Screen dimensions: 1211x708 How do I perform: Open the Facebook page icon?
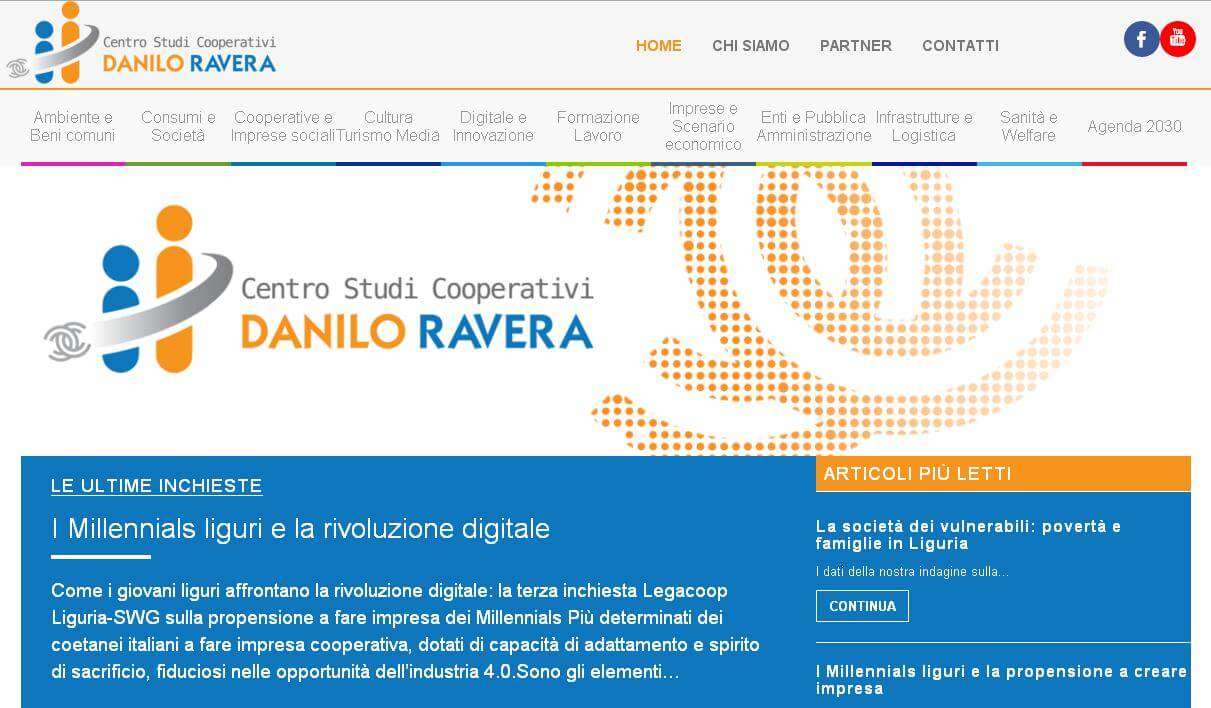pos(1141,39)
